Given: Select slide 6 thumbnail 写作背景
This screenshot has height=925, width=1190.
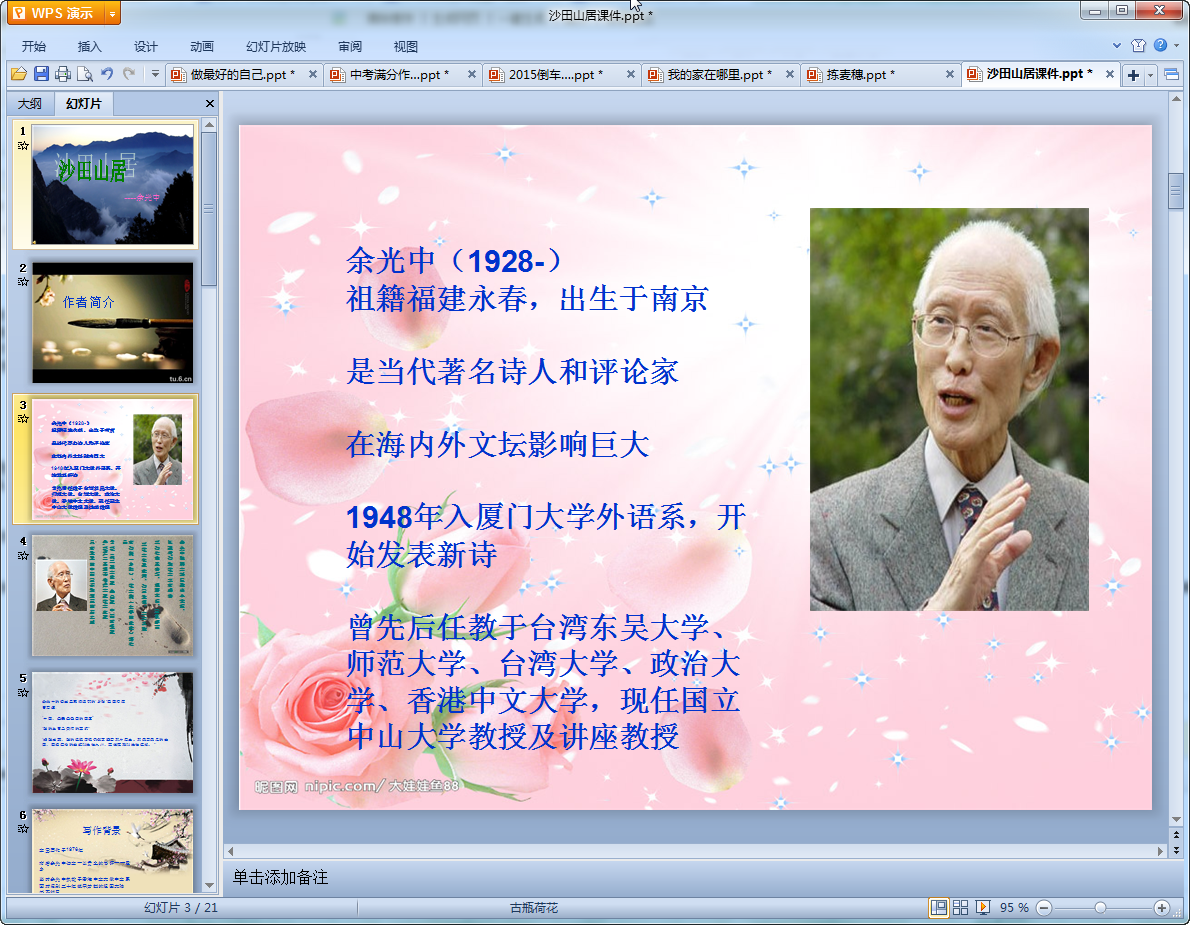Looking at the screenshot, I should pyautogui.click(x=112, y=851).
